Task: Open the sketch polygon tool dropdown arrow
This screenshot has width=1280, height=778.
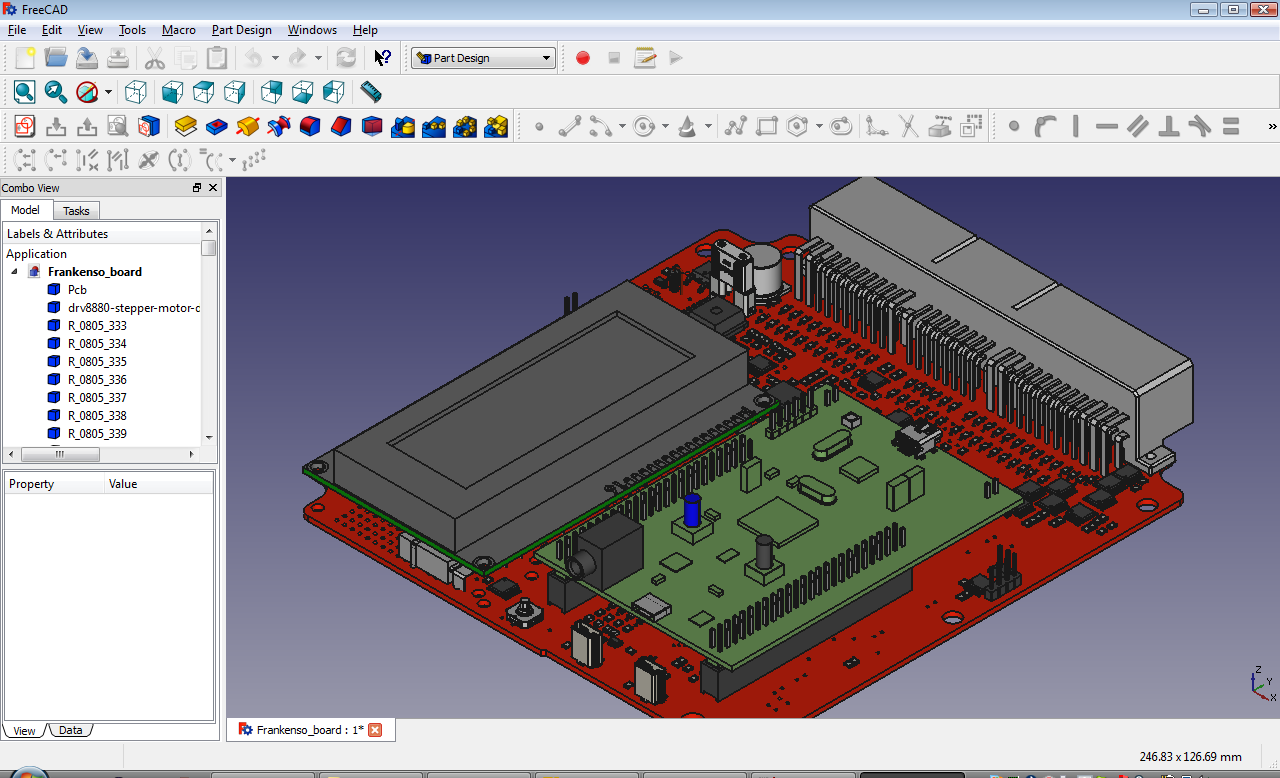Action: pos(819,127)
